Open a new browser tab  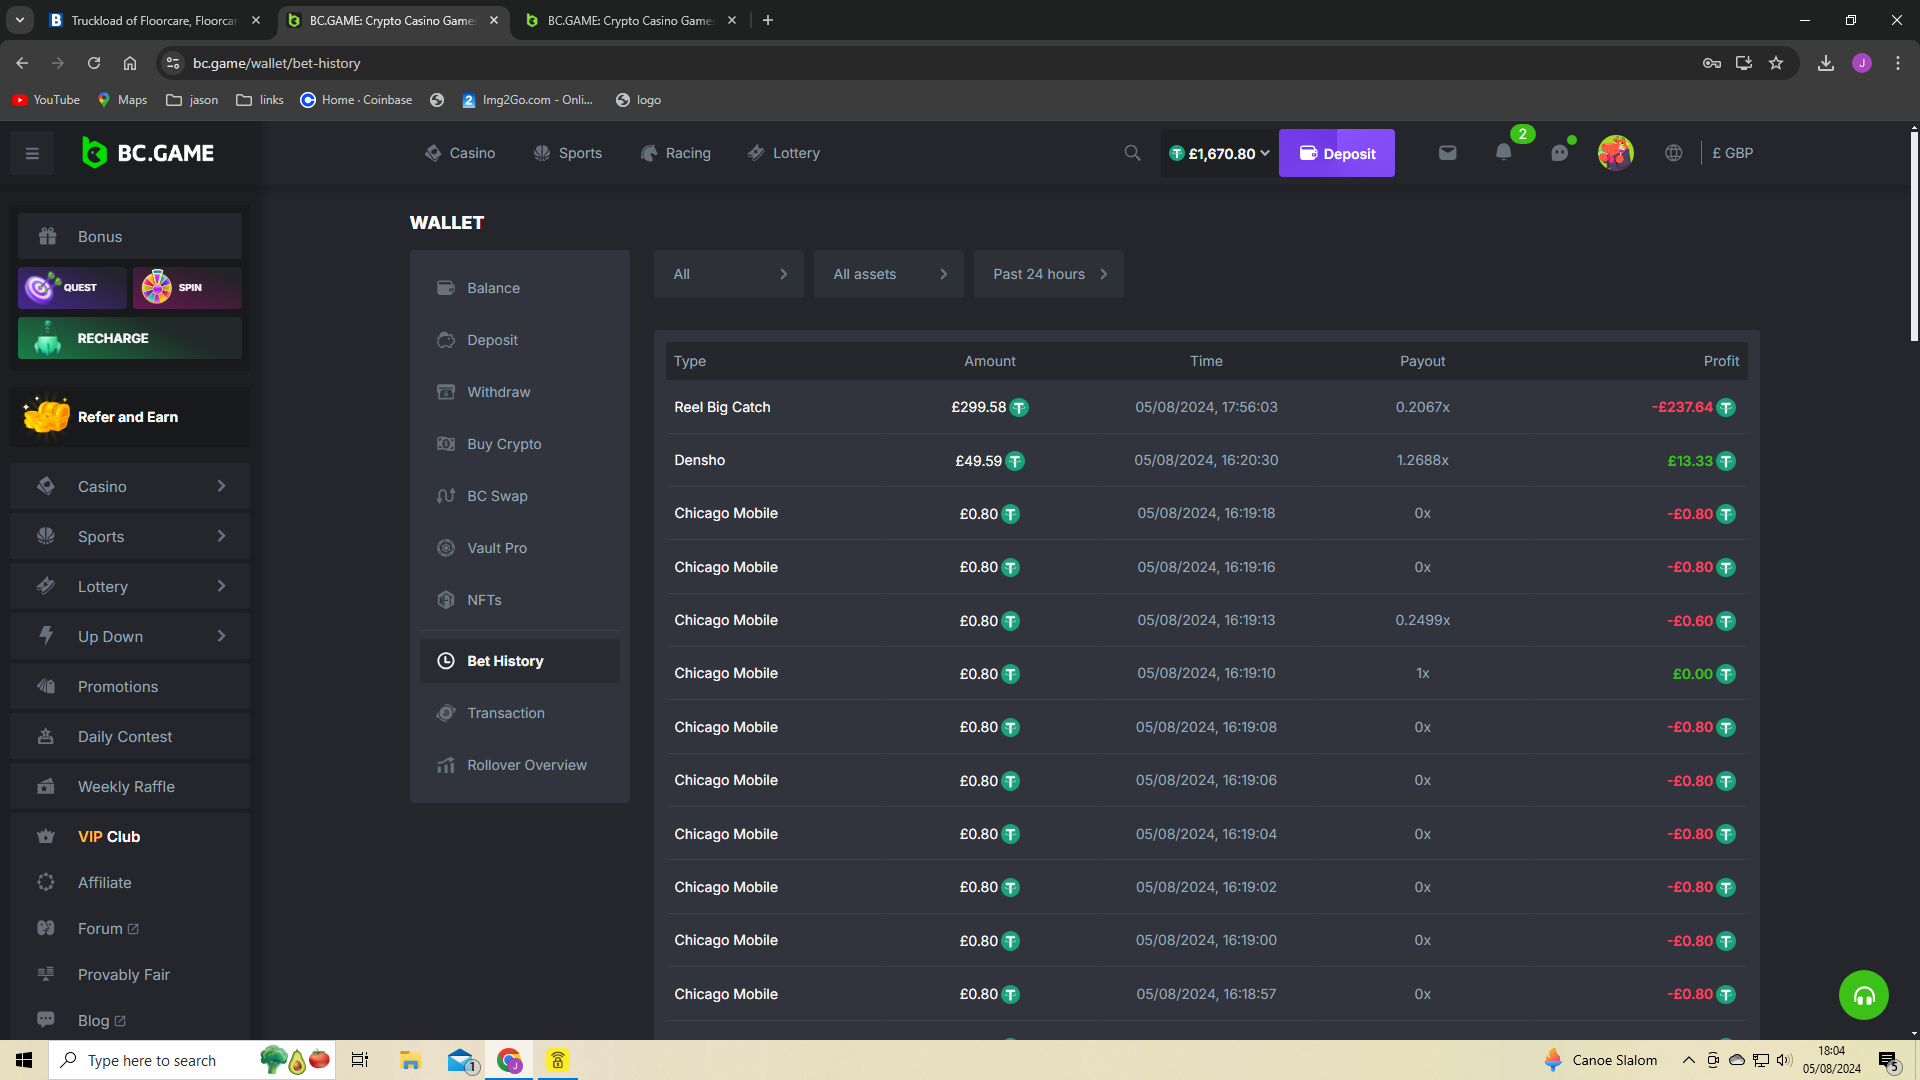pyautogui.click(x=768, y=20)
